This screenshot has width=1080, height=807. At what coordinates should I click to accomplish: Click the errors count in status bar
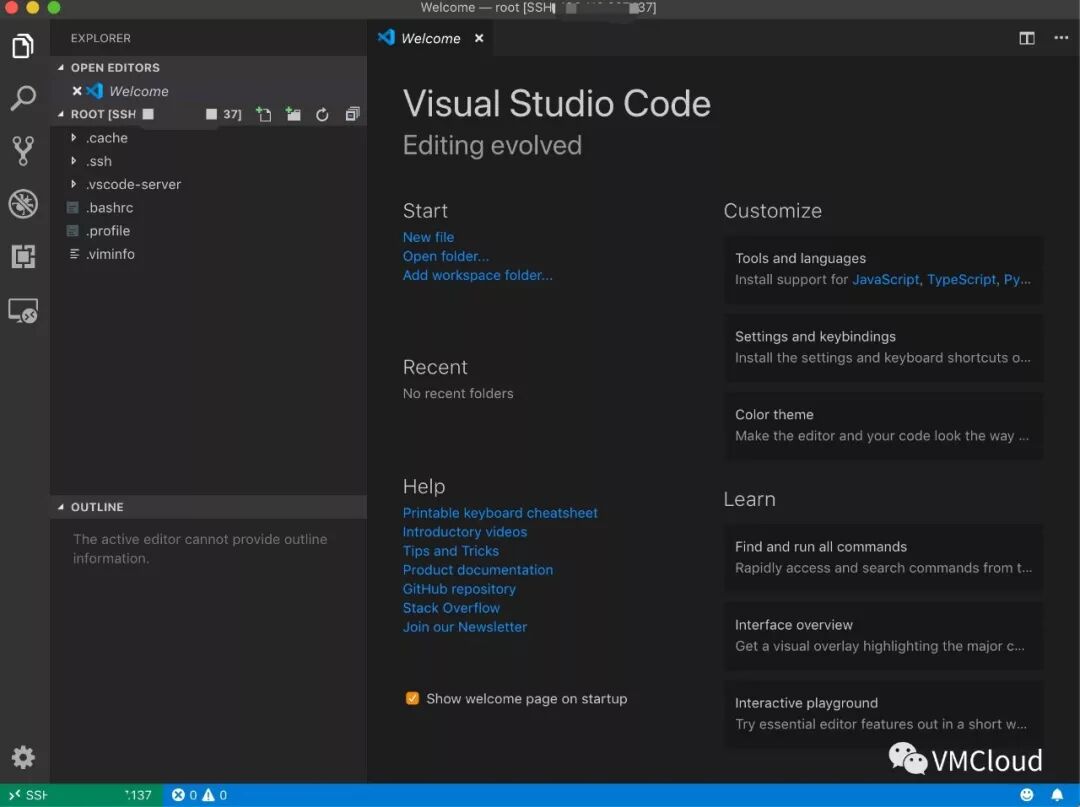(x=185, y=795)
